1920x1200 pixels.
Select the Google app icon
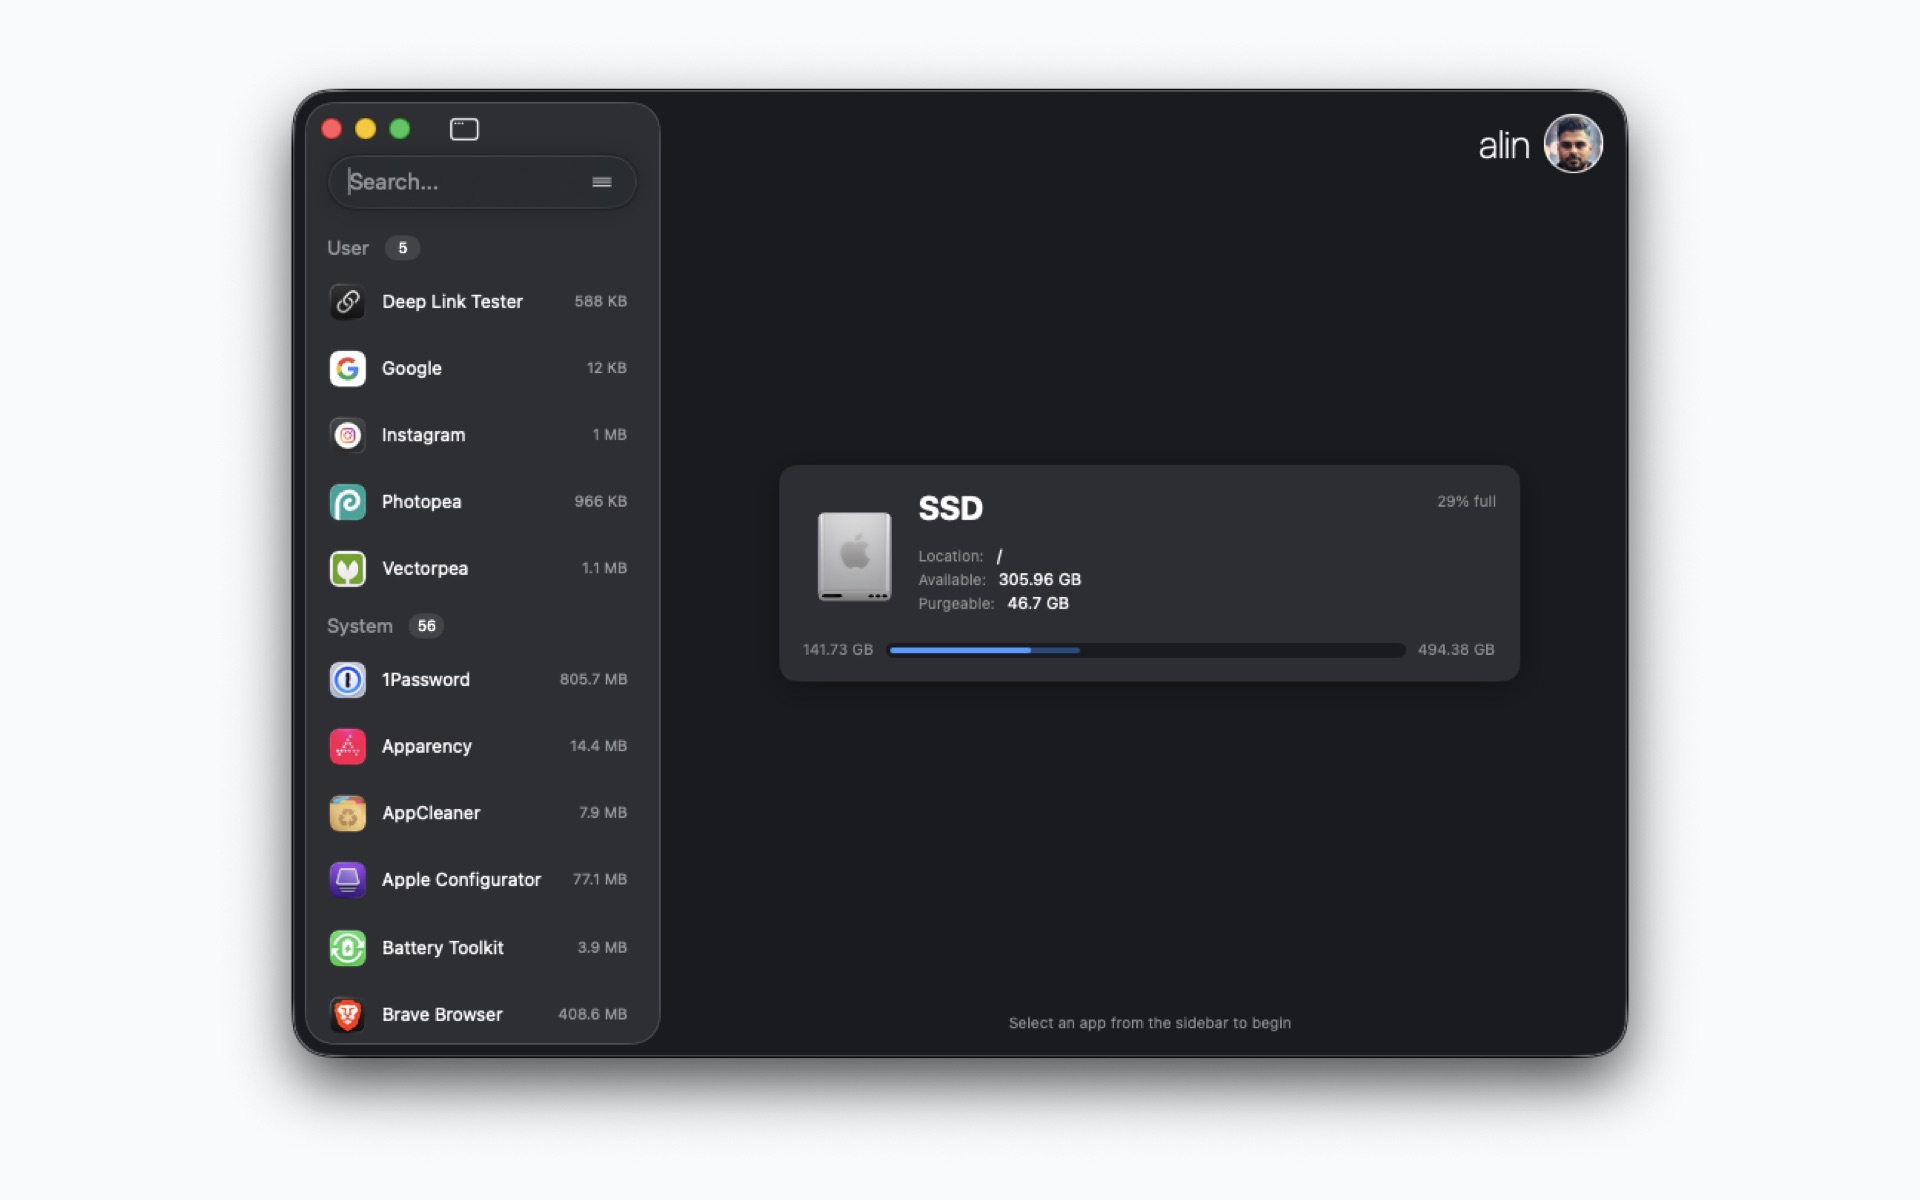point(347,368)
